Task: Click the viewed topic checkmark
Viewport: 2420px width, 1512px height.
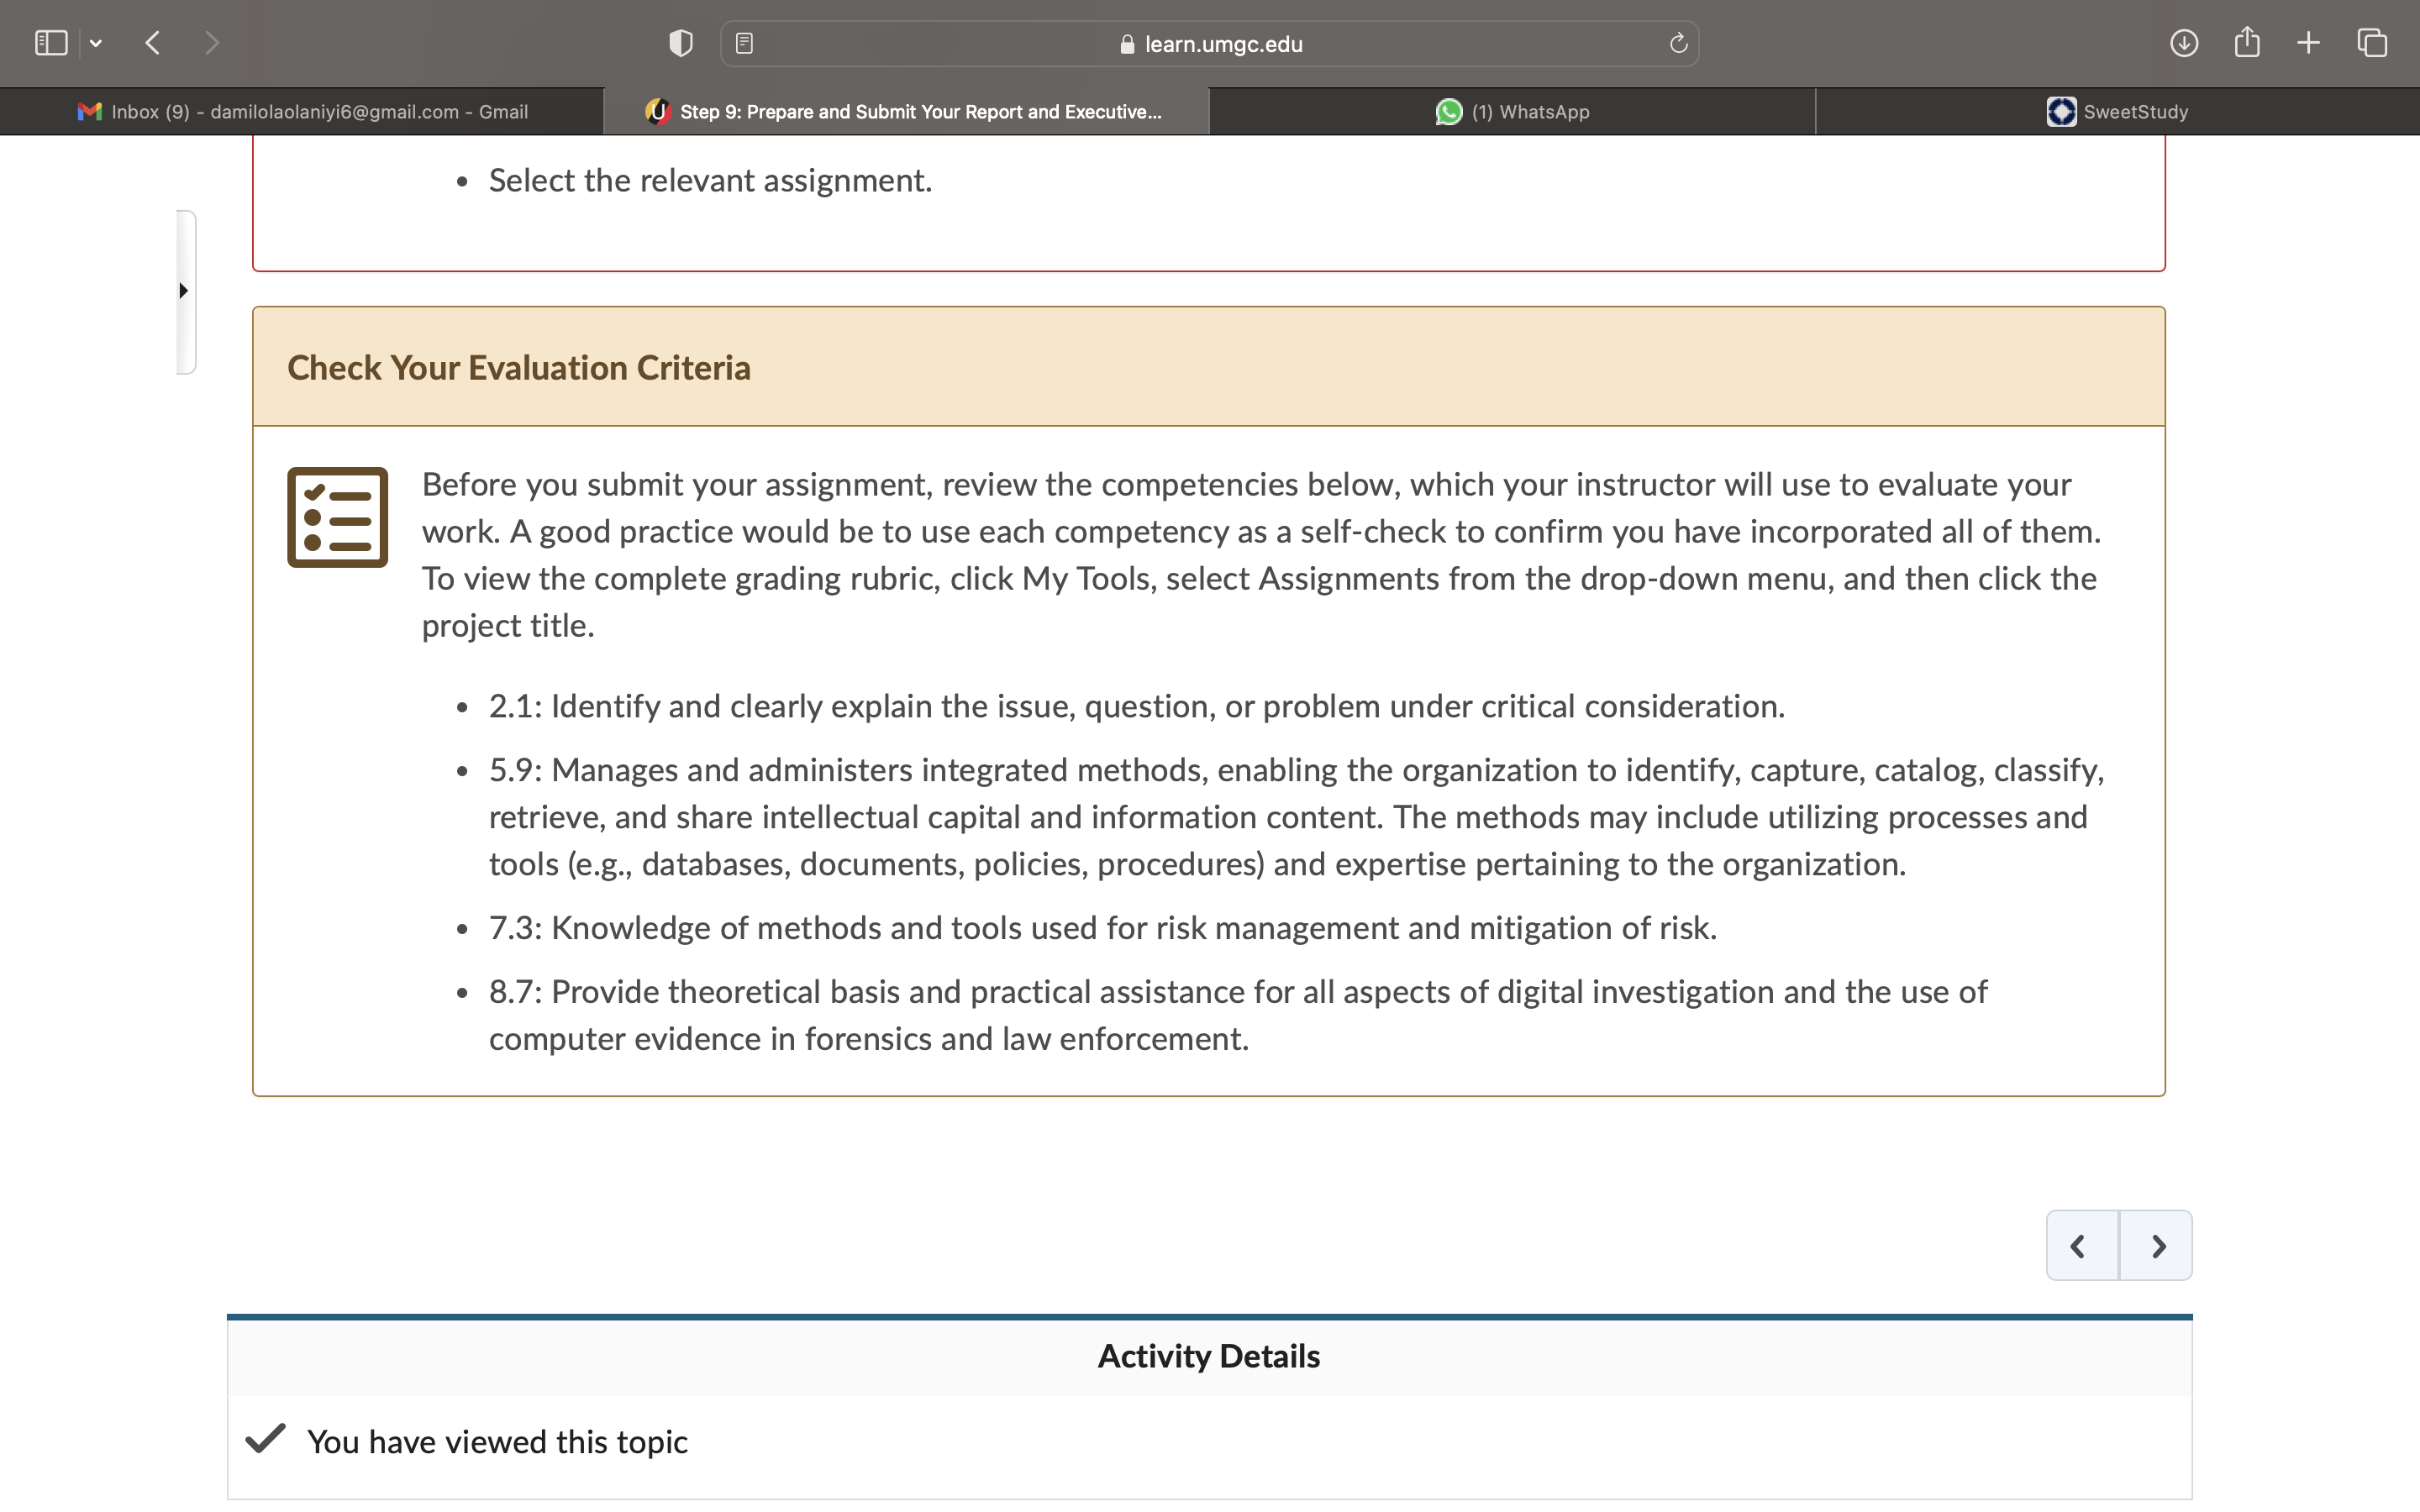Action: pyautogui.click(x=266, y=1439)
